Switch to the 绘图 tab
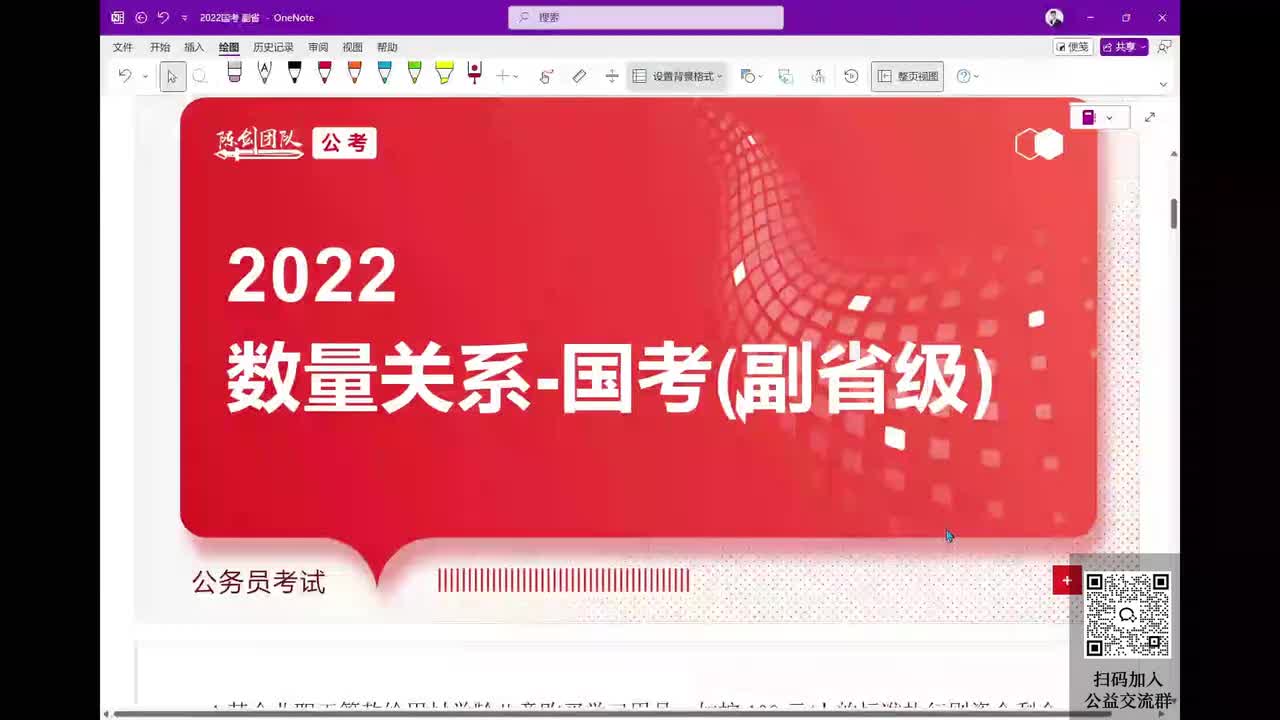Viewport: 1280px width, 720px height. pos(229,47)
